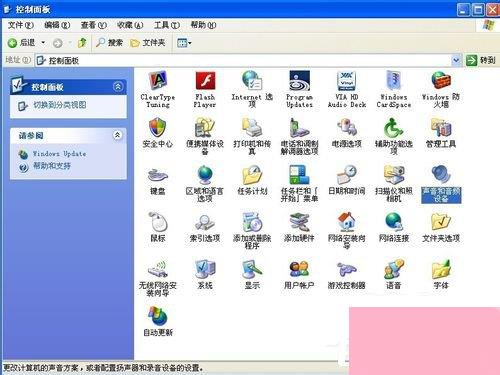Open Internet 选项 icon
The height and width of the screenshot is (375, 500).
tap(252, 81)
